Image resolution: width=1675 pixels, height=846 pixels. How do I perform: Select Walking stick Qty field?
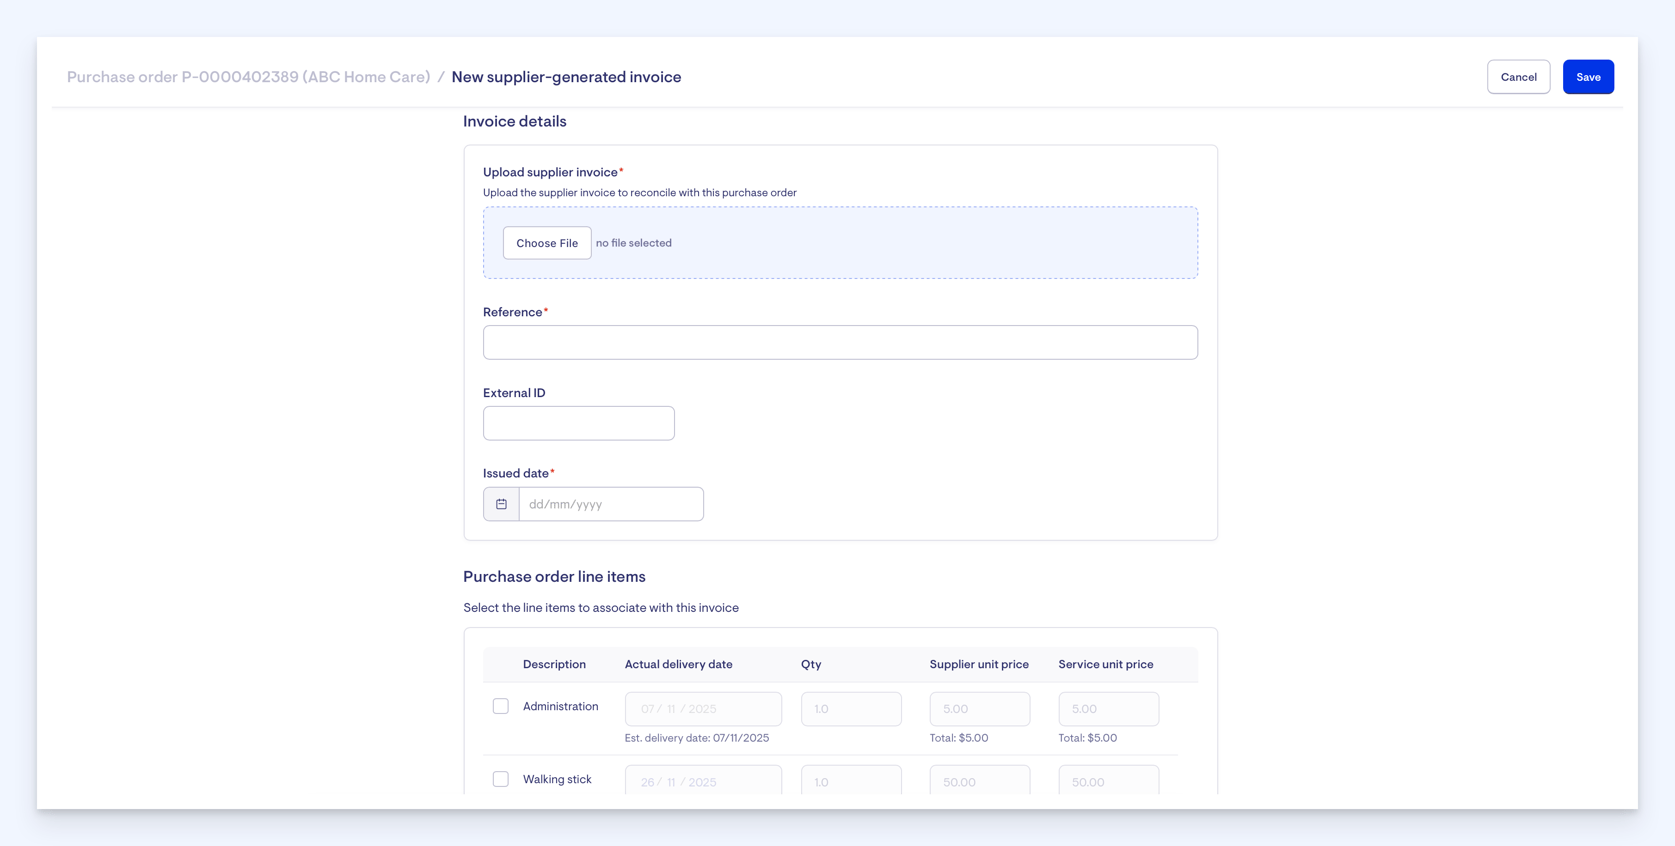(851, 780)
